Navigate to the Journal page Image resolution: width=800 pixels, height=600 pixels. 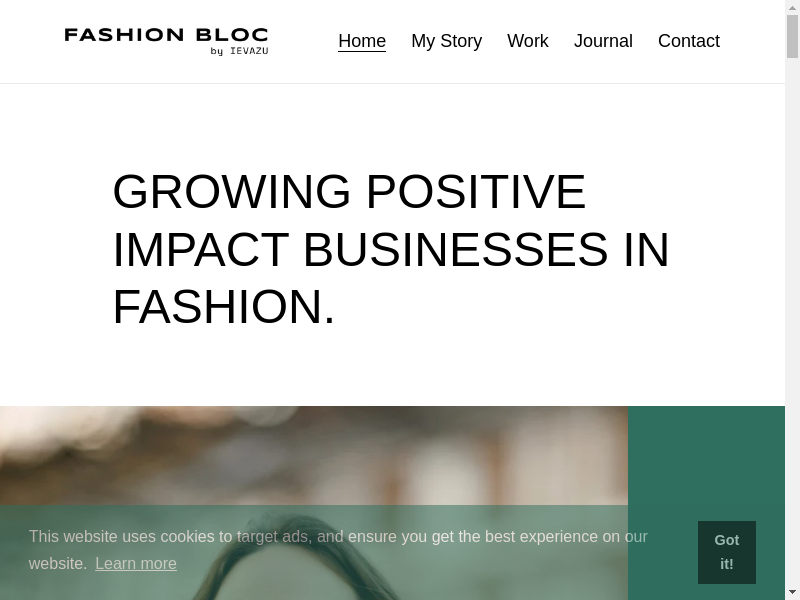click(x=603, y=41)
